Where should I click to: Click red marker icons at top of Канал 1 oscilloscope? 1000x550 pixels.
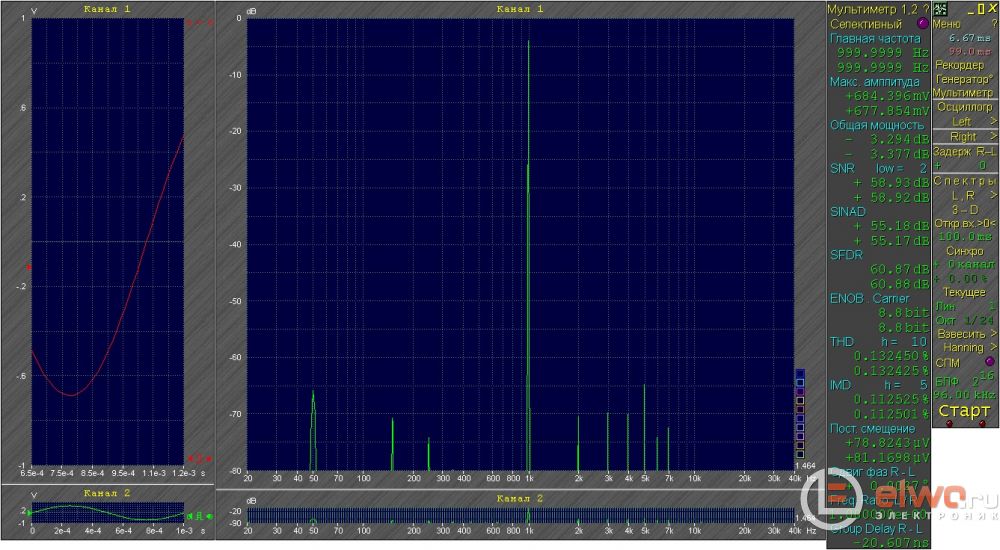click(200, 22)
